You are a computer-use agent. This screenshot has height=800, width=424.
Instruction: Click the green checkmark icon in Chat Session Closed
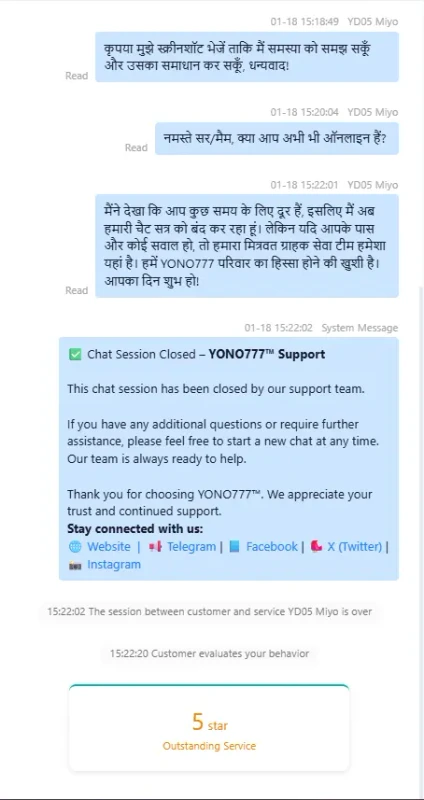pyautogui.click(x=75, y=354)
